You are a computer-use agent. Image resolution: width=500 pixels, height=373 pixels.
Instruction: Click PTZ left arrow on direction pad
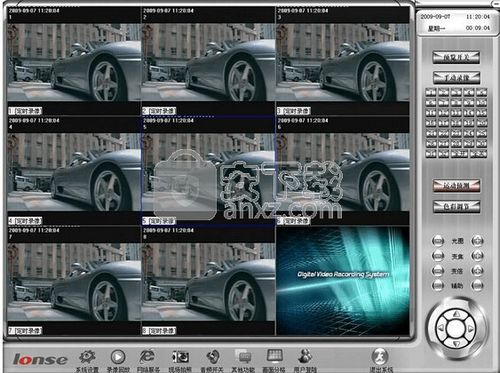(441, 329)
